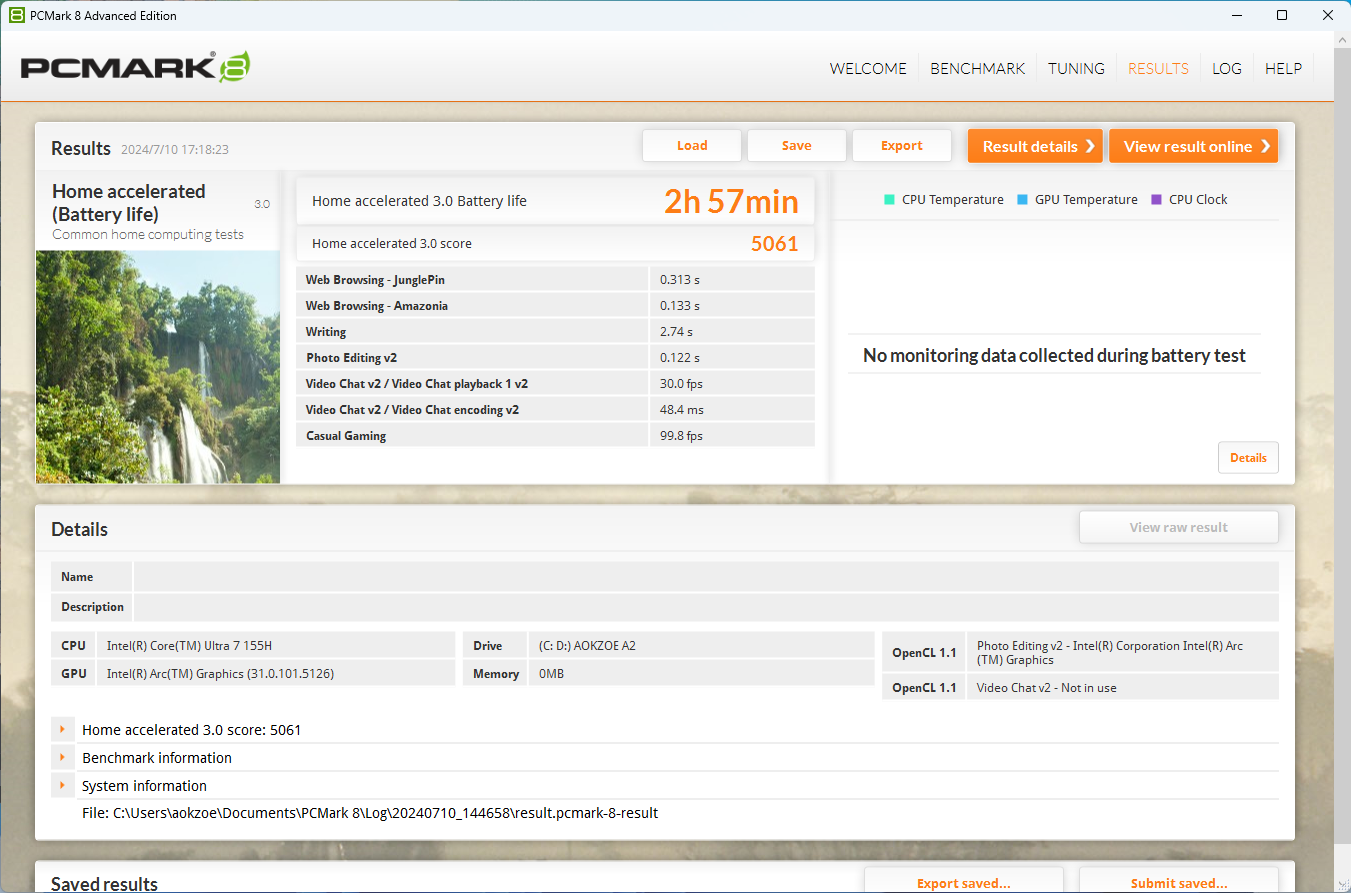Click the 5061 score value

775,243
